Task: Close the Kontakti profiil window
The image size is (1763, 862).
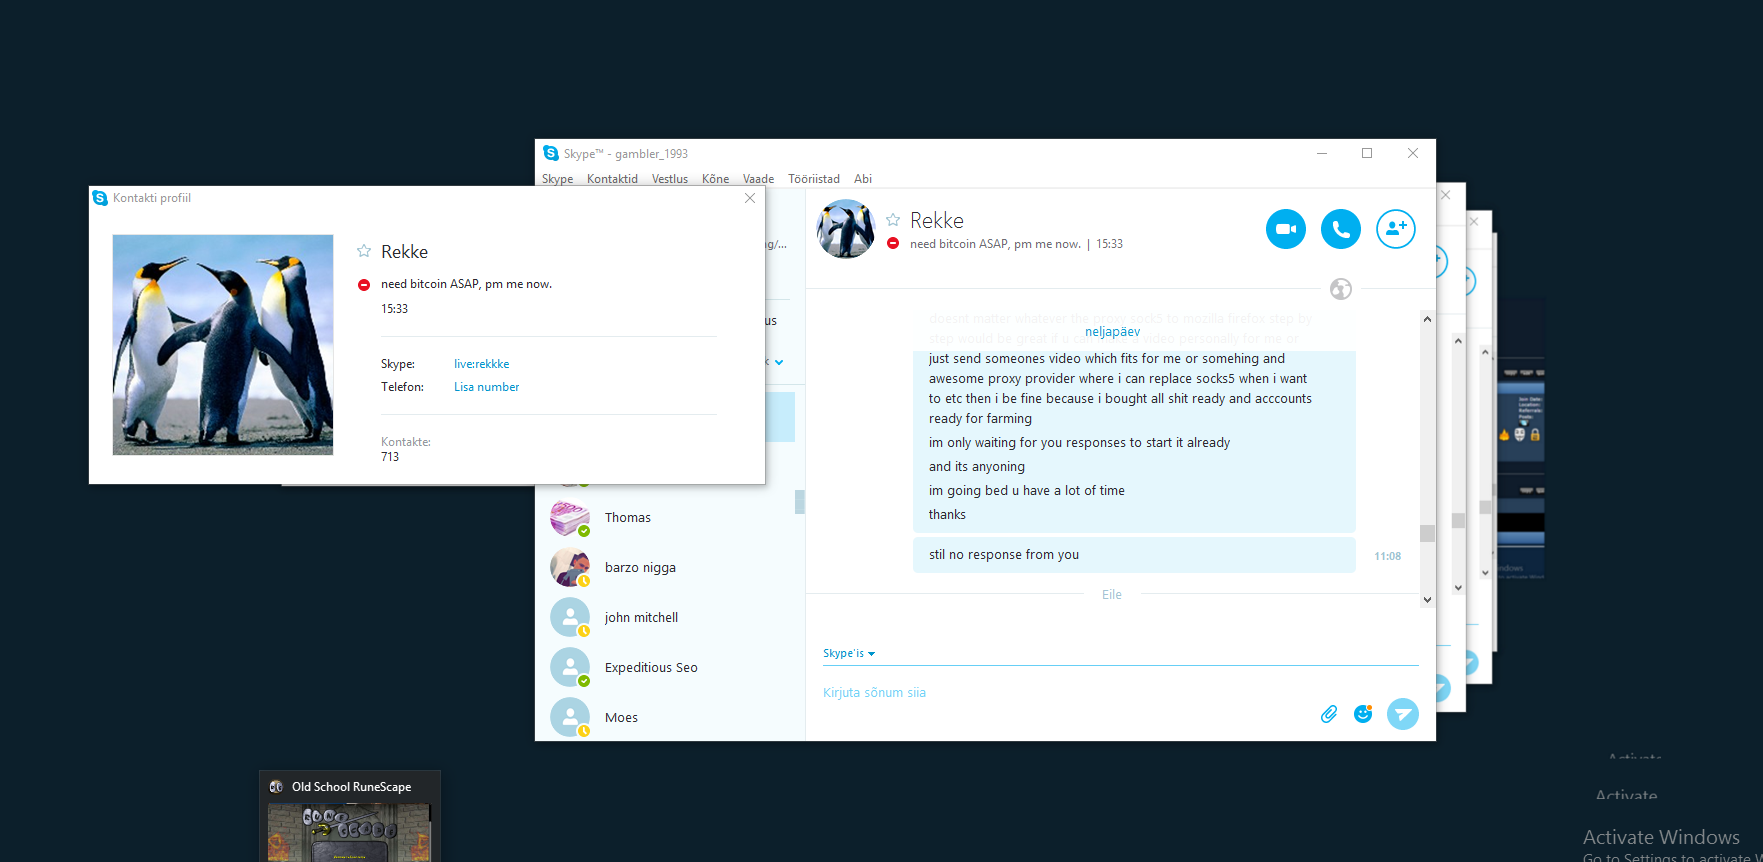Action: [x=750, y=198]
